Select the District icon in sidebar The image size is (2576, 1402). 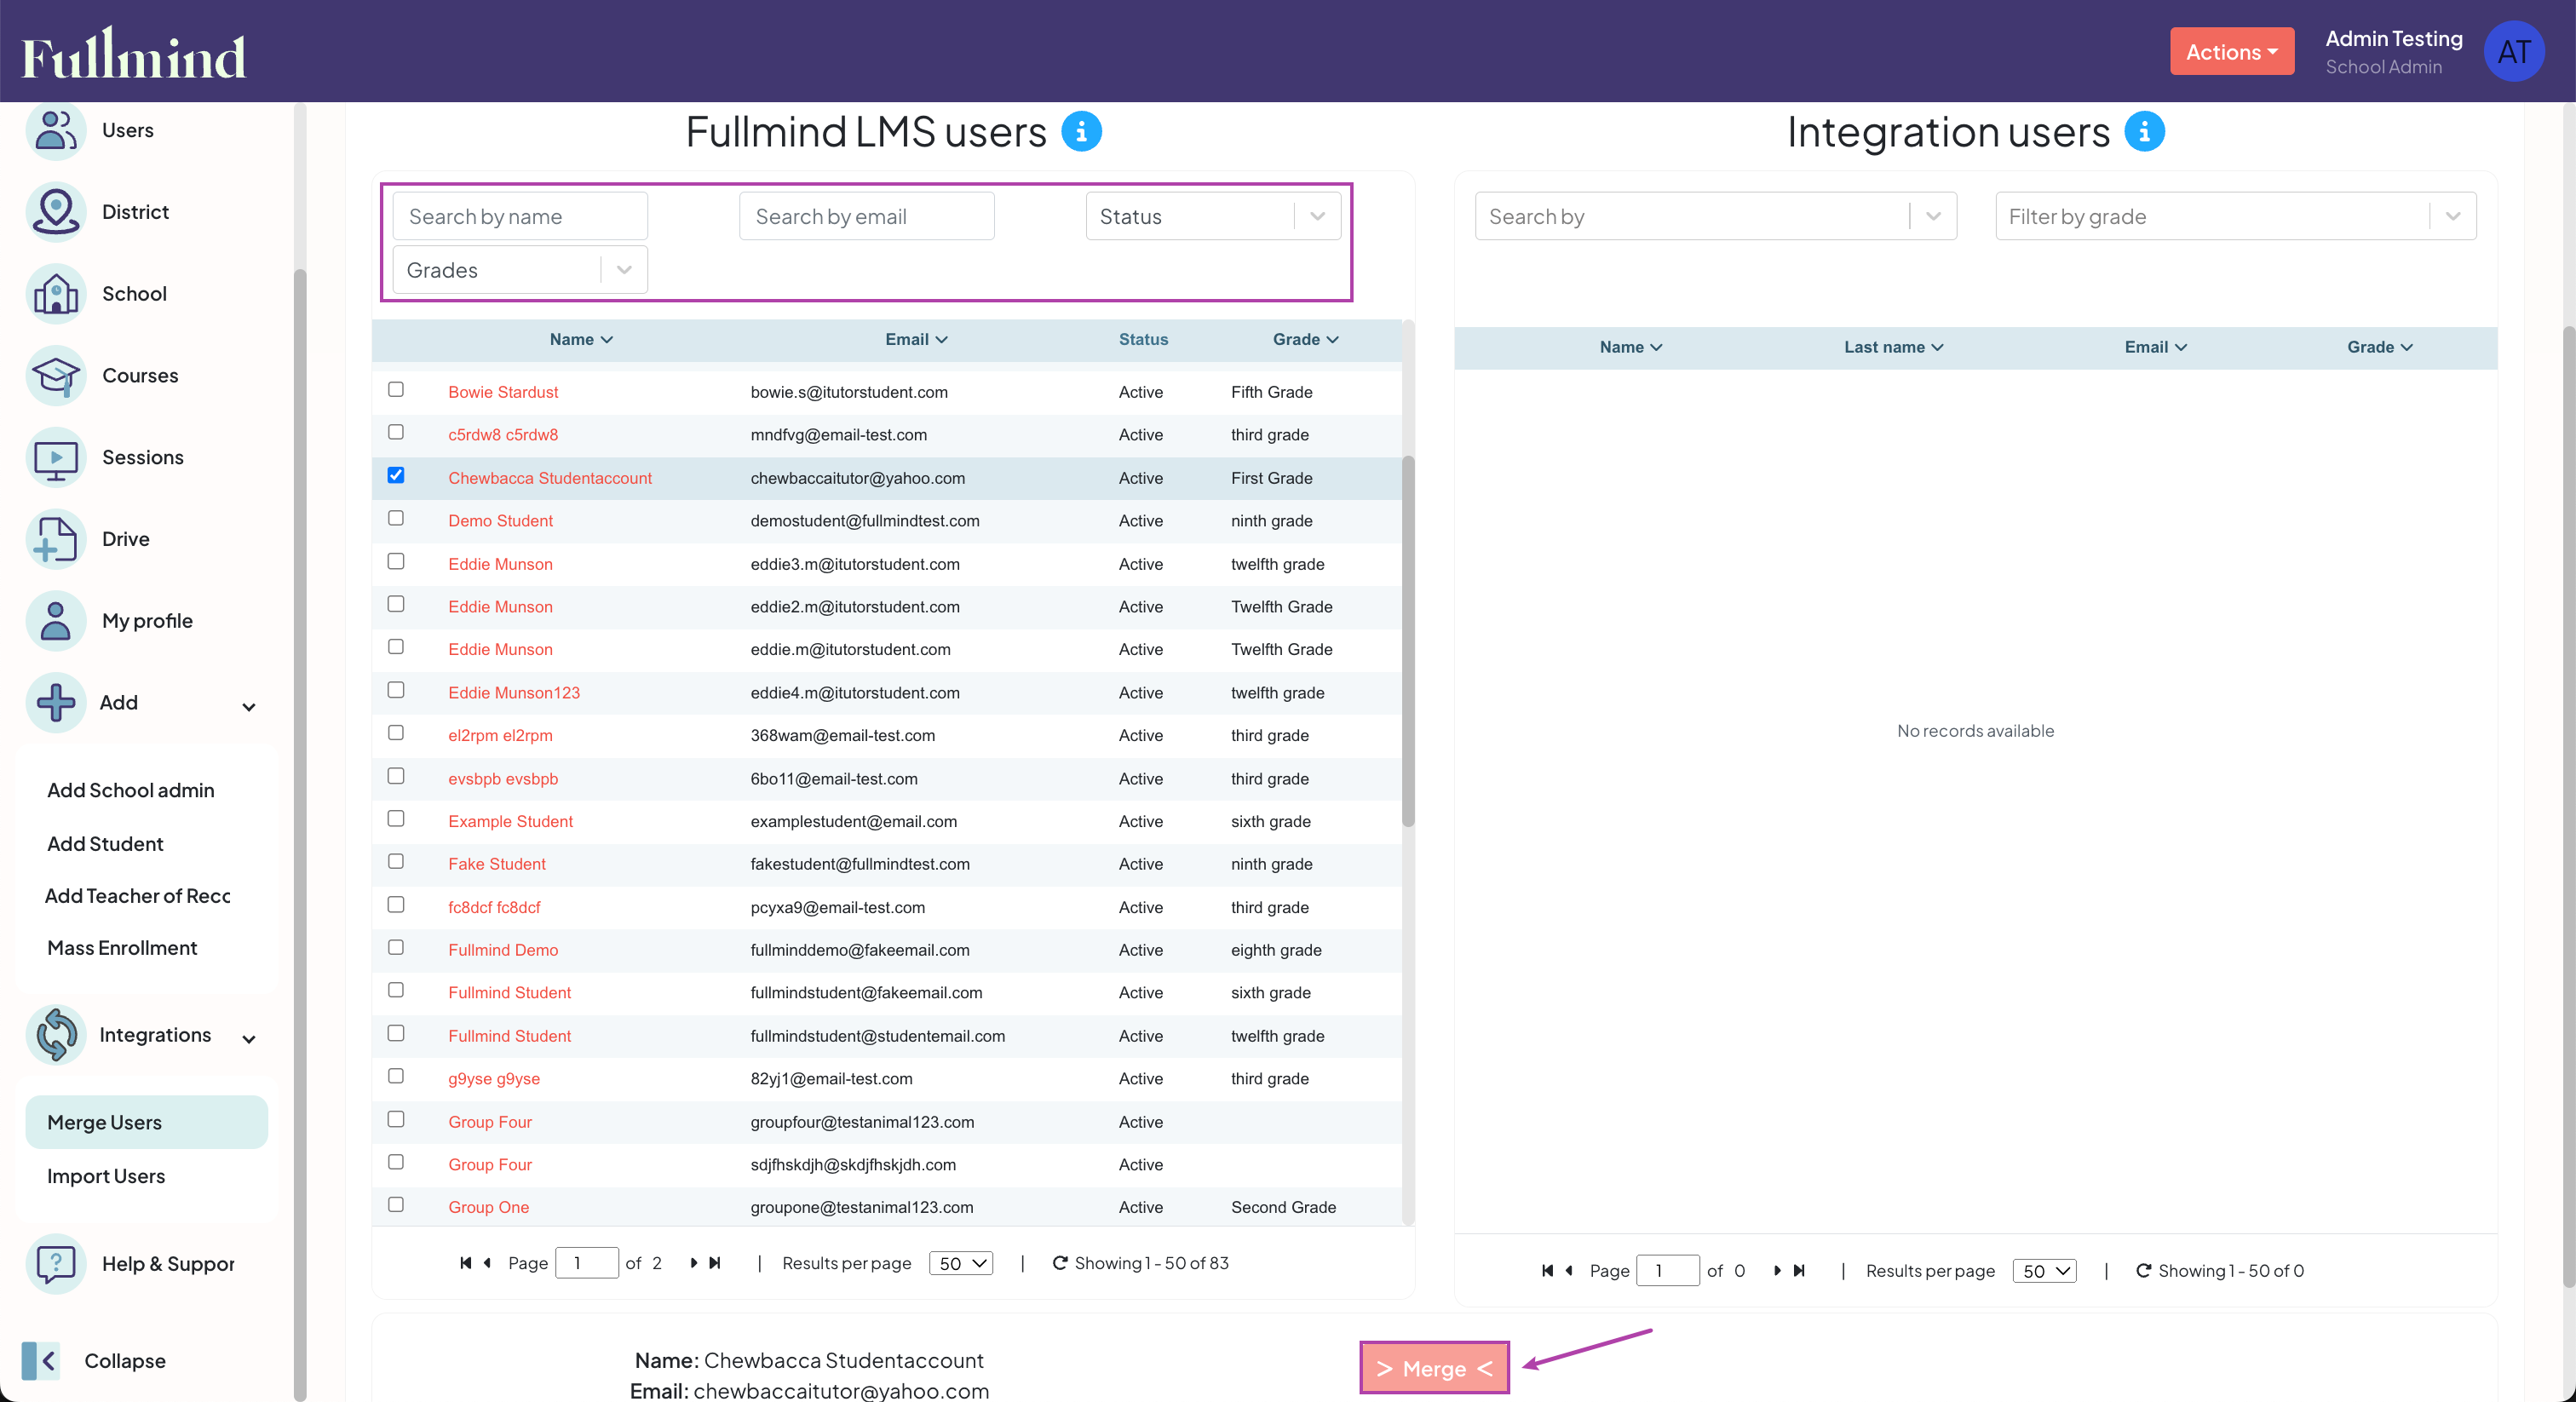(55, 211)
